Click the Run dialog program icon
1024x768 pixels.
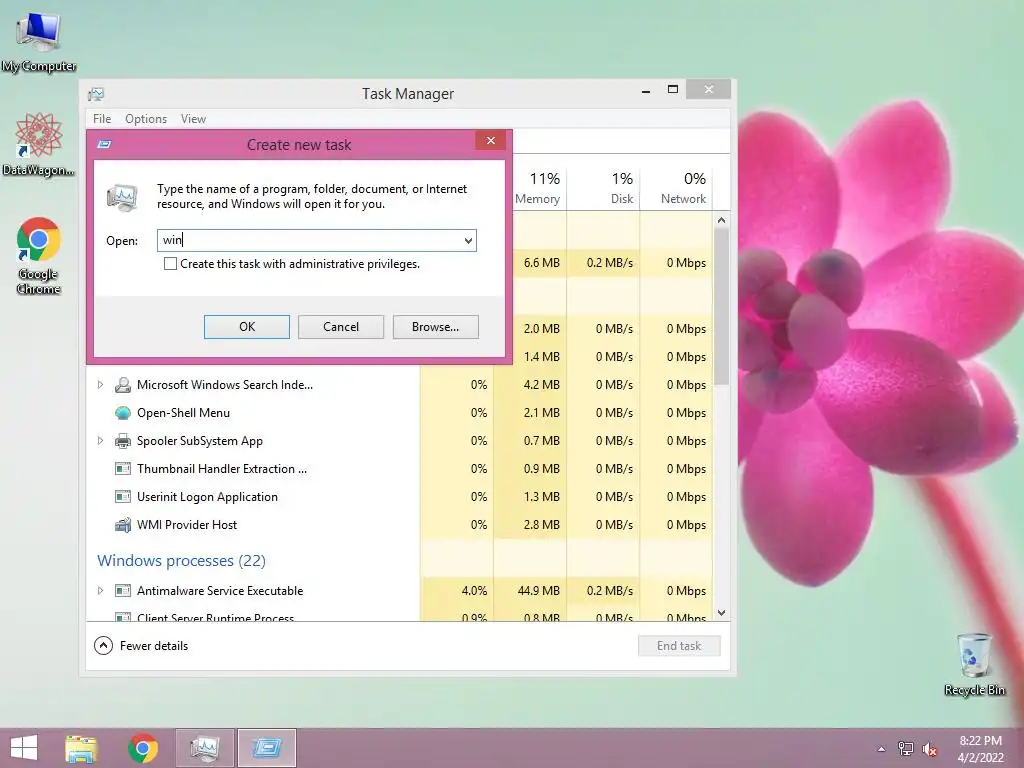123,197
